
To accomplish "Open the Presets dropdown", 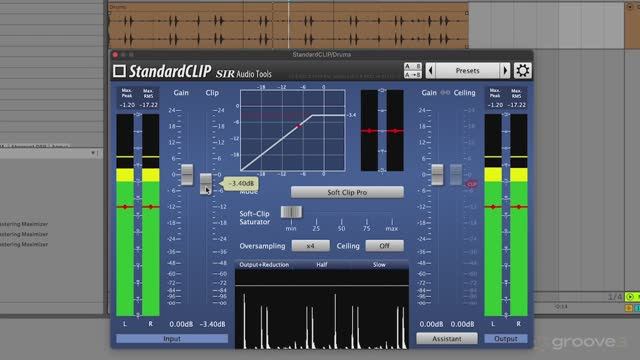I will (x=467, y=71).
